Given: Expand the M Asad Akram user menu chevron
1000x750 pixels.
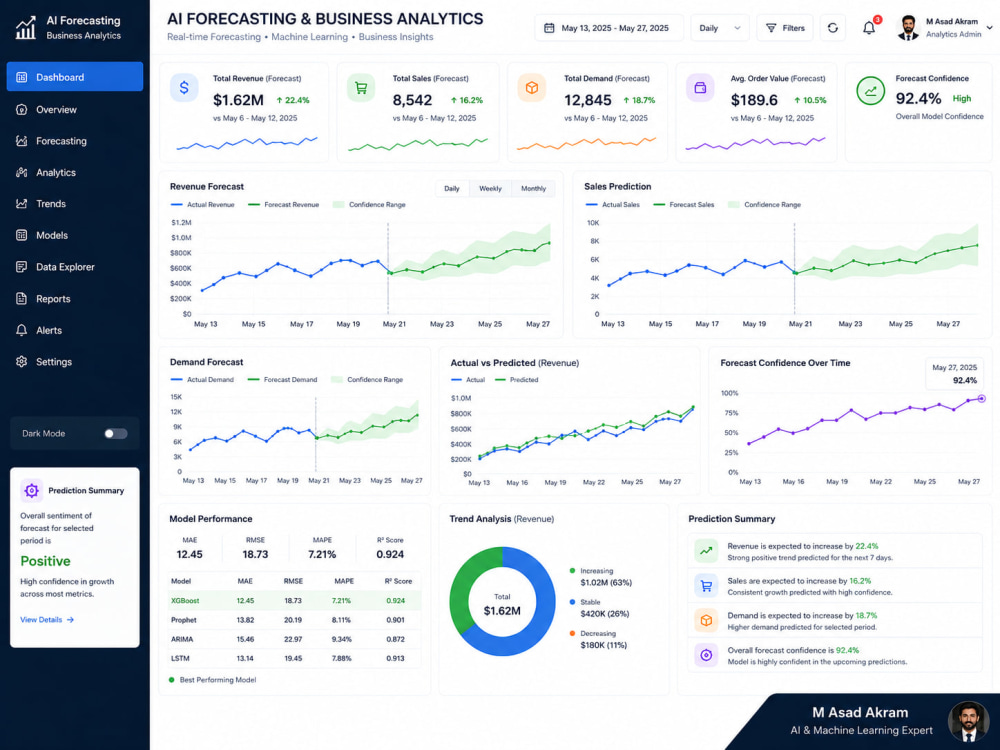Looking at the screenshot, I should pyautogui.click(x=989, y=28).
